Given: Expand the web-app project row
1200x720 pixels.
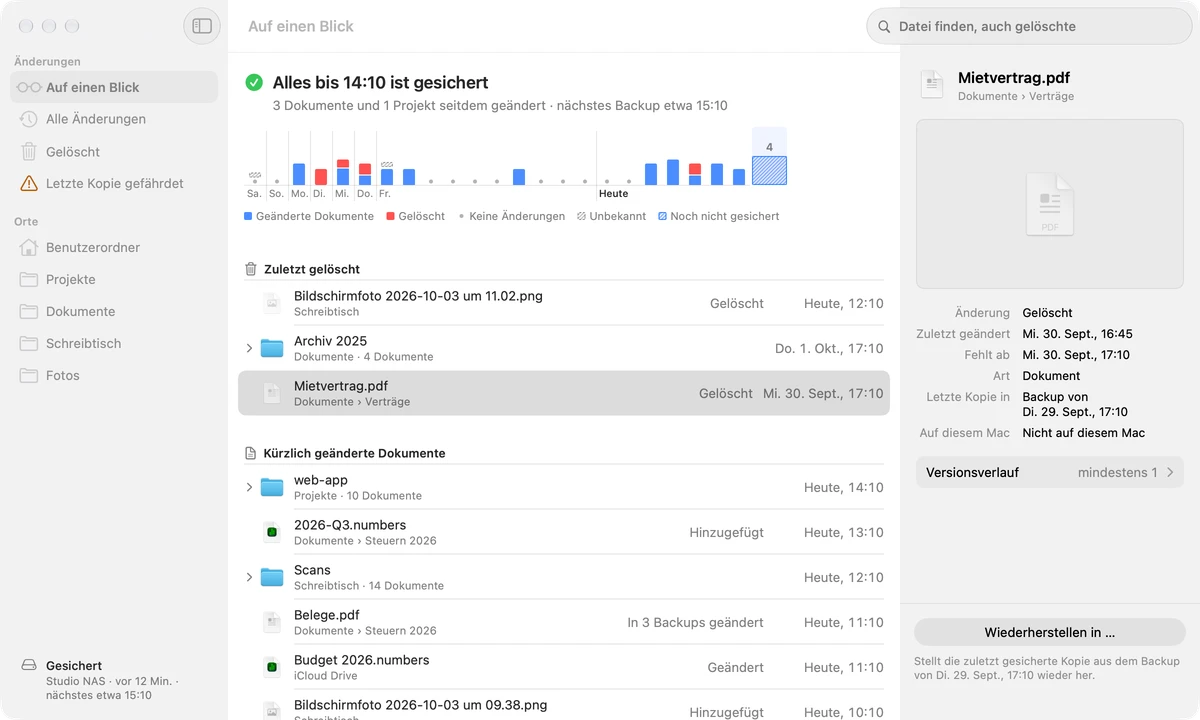Looking at the screenshot, I should (x=249, y=487).
